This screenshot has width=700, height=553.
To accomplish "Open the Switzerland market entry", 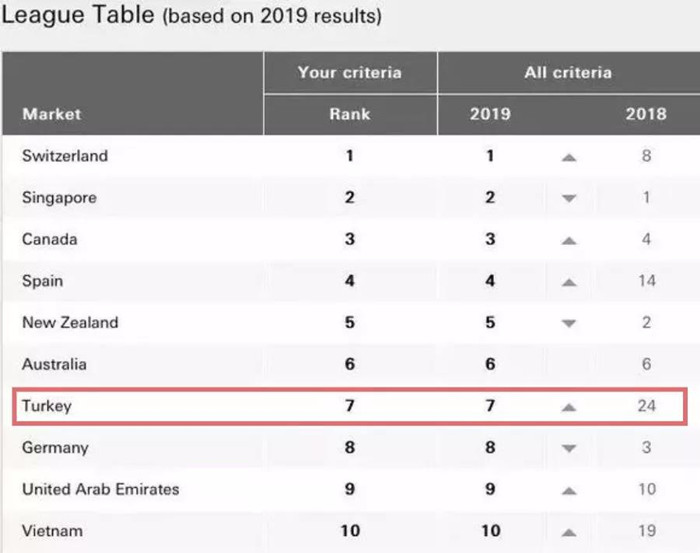I will (65, 156).
